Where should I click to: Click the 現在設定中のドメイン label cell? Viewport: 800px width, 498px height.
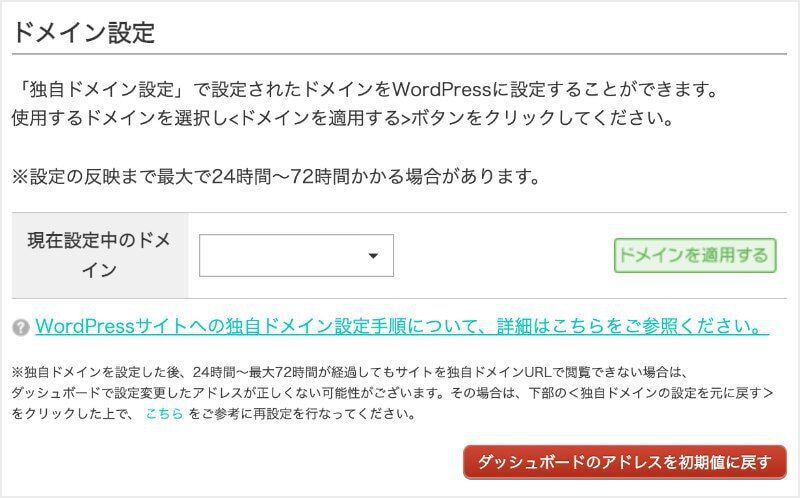click(99, 255)
